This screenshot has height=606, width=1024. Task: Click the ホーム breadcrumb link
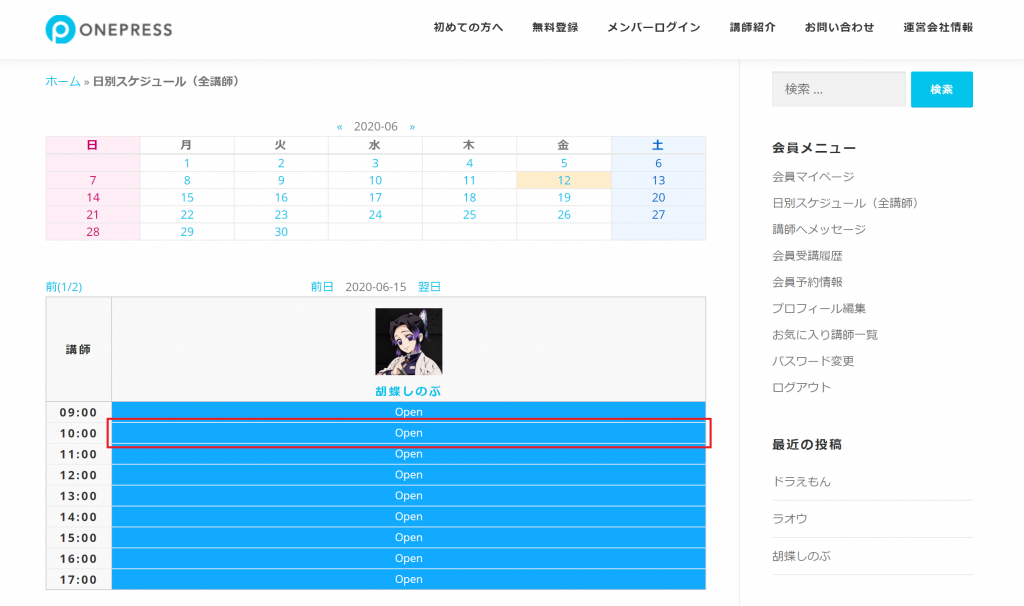click(63, 82)
